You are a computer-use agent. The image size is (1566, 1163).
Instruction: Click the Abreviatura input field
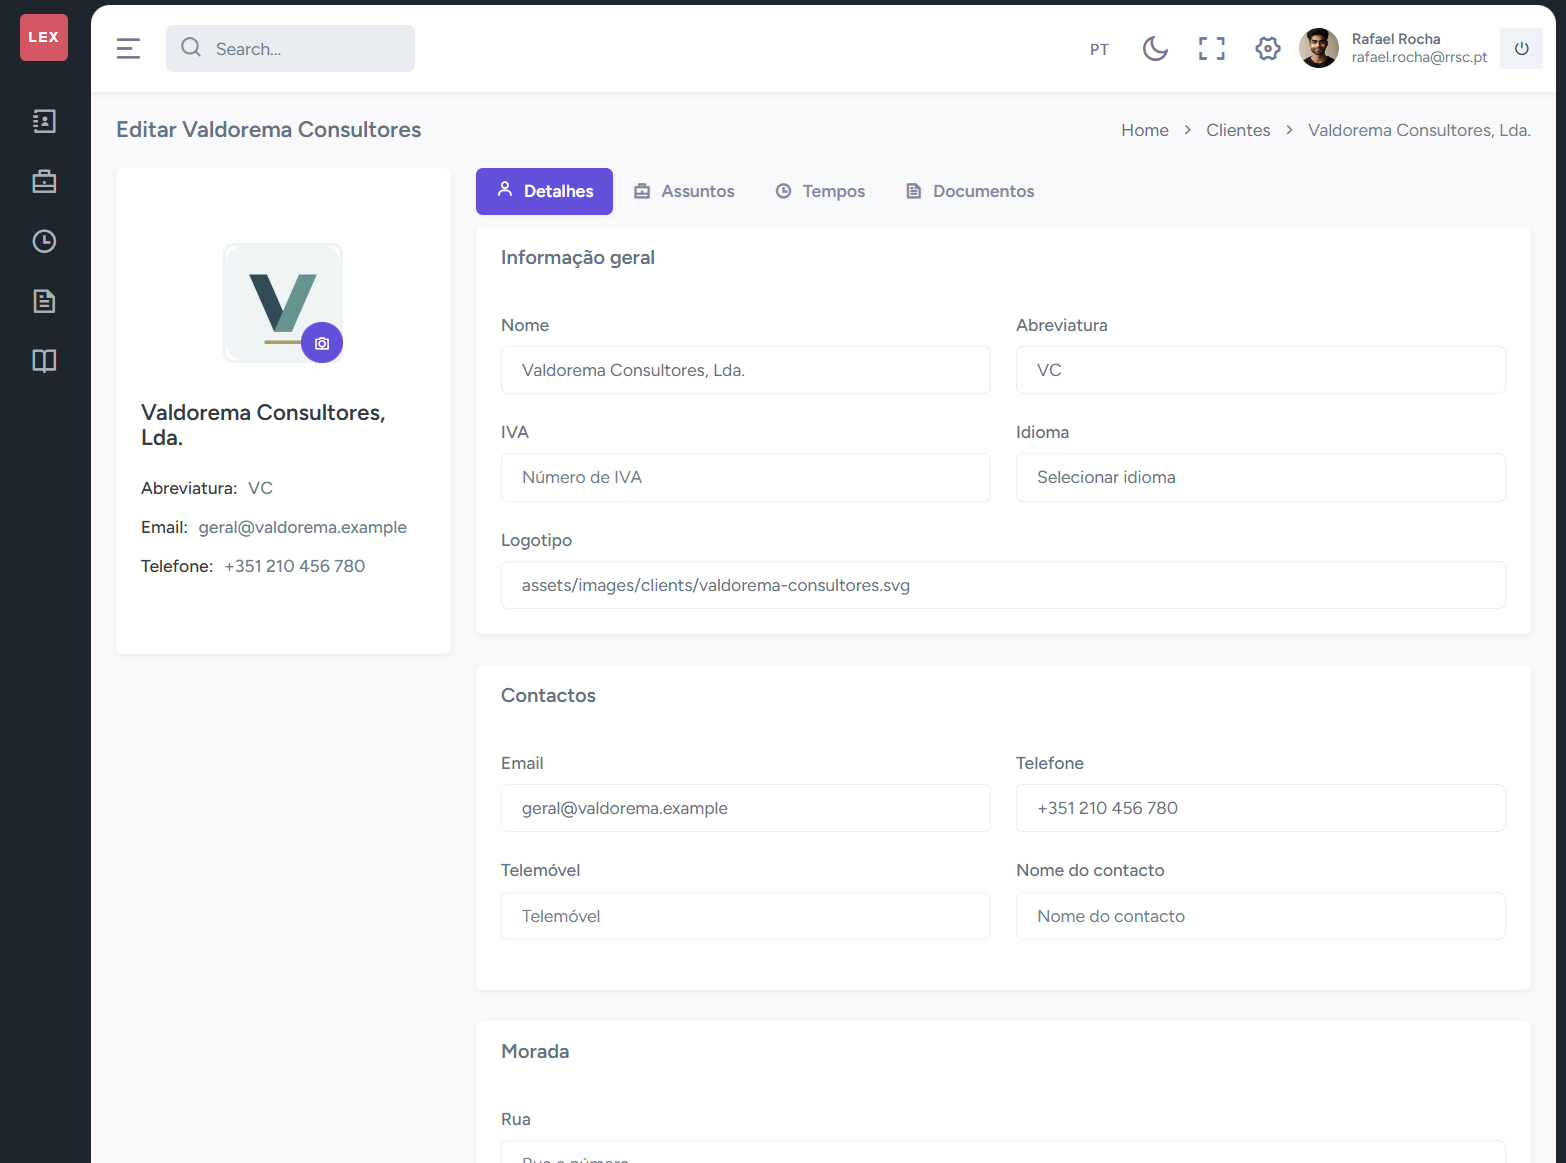[x=1261, y=370]
